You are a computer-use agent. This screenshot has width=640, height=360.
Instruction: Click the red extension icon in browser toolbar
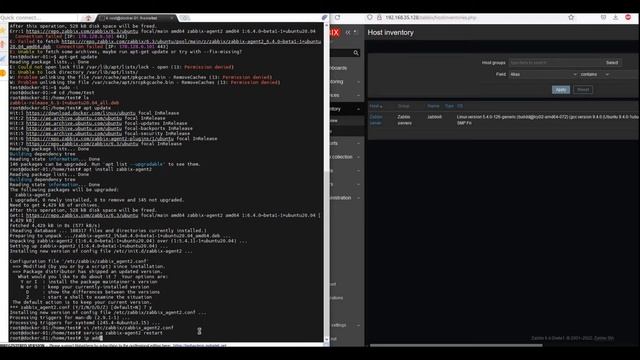point(628,18)
